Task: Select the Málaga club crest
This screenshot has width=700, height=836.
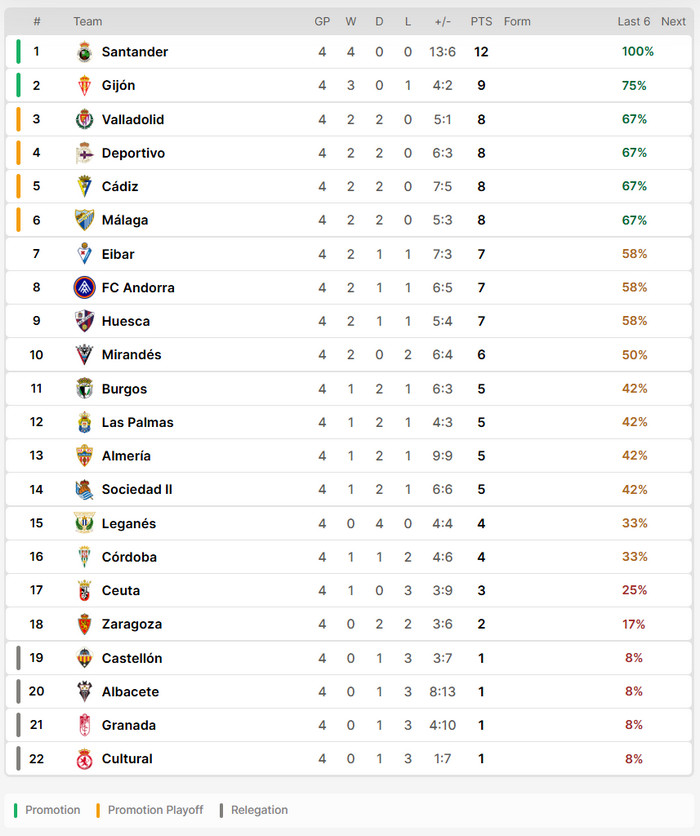Action: click(84, 220)
